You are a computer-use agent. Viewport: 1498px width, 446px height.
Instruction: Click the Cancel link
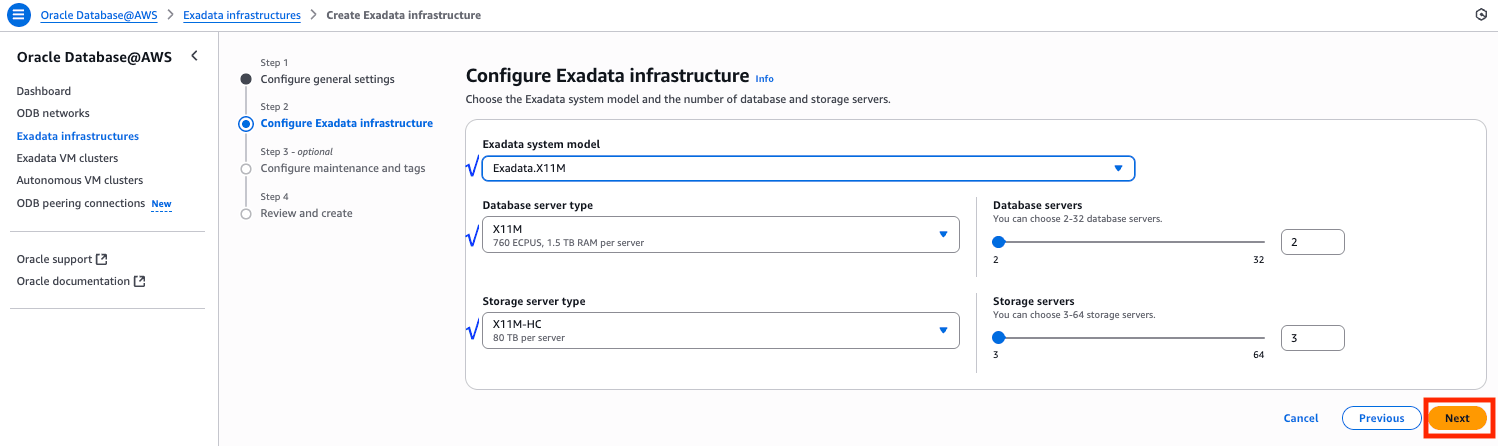coord(1300,418)
